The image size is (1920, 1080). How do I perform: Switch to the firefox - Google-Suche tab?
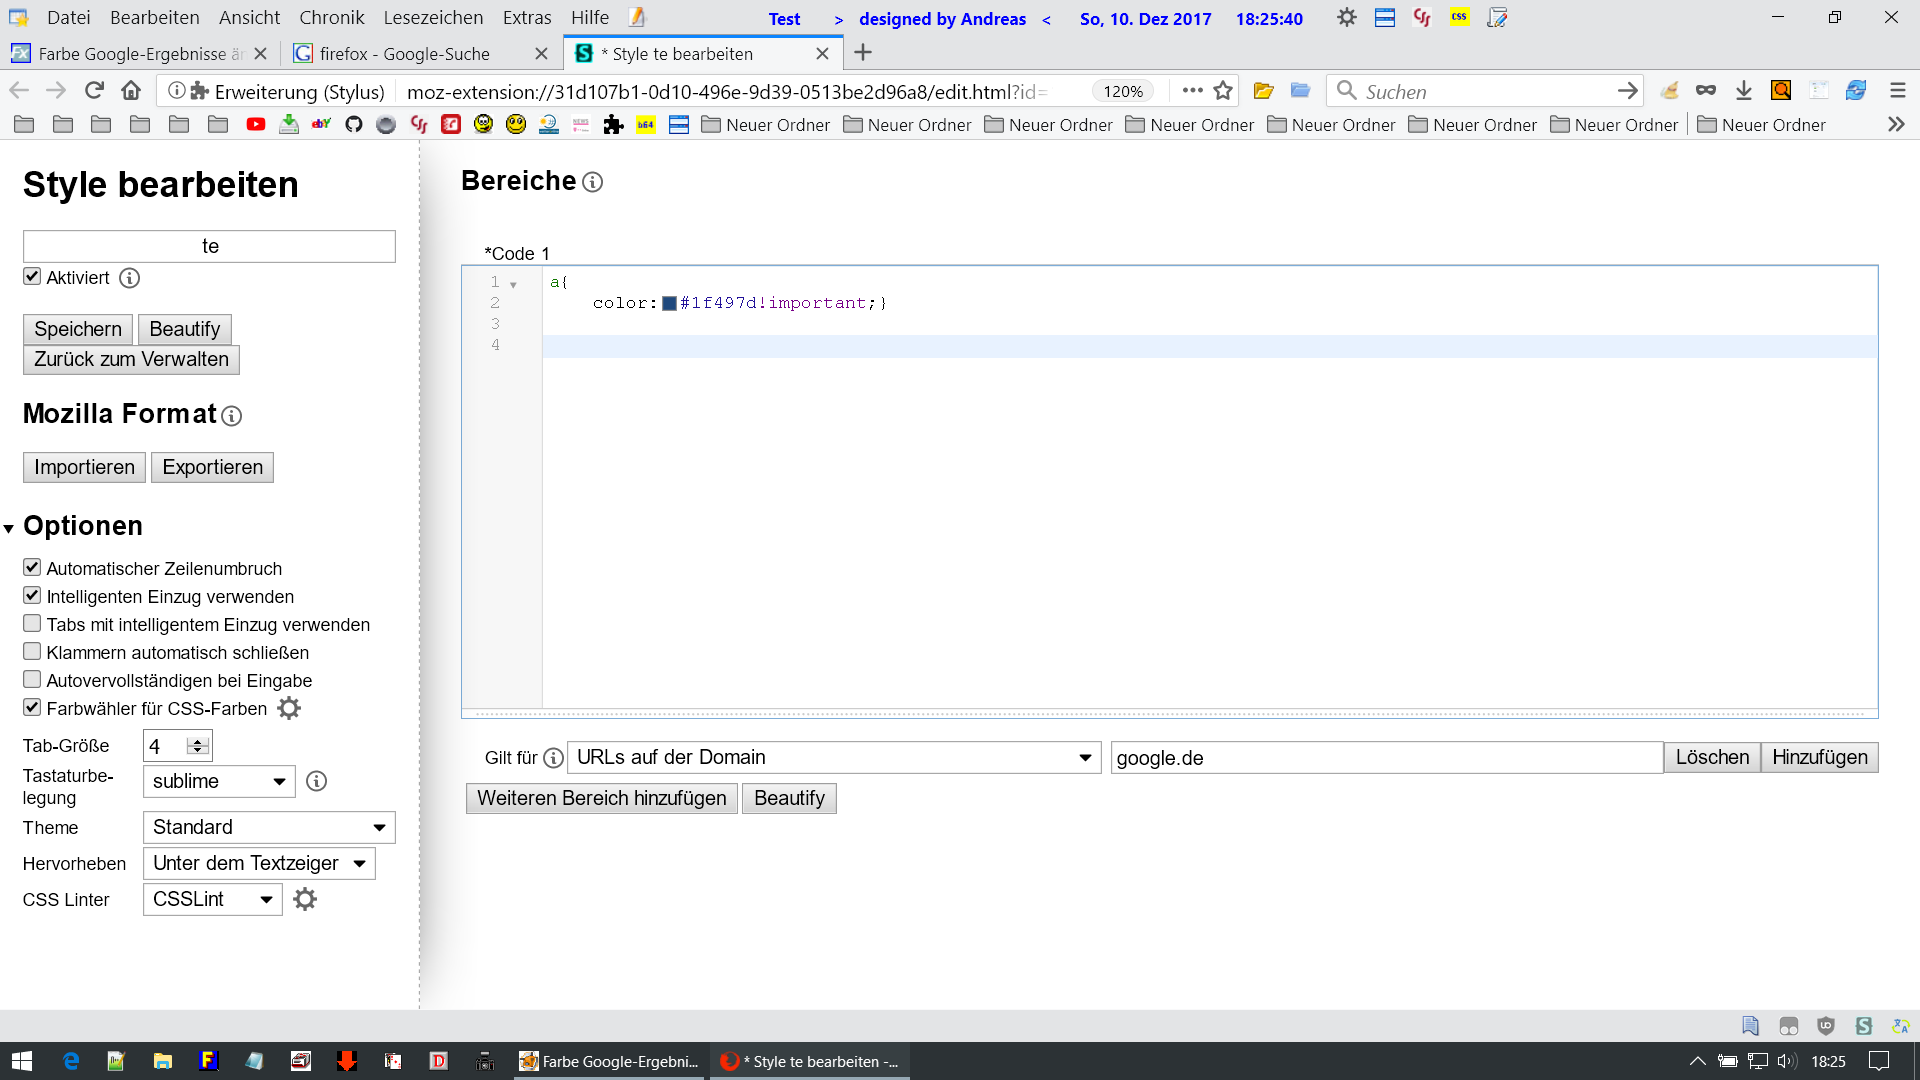[x=404, y=54]
